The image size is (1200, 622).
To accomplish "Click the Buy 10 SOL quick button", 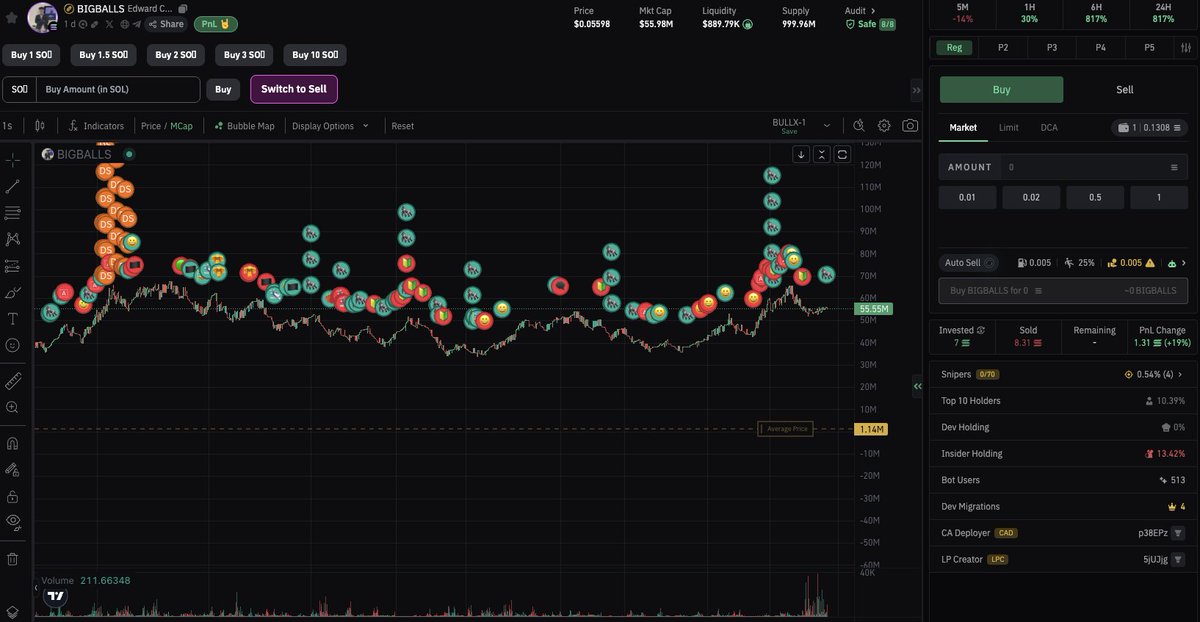I will 315,55.
